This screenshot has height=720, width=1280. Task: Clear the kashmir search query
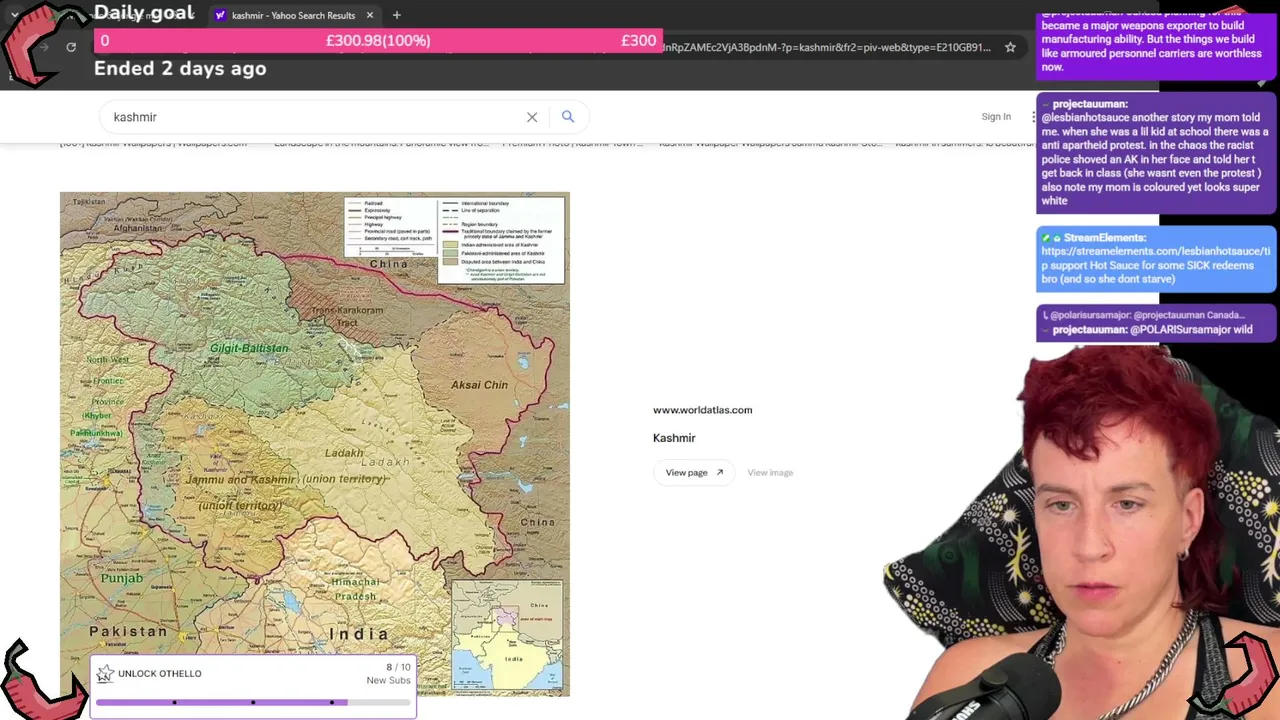point(532,117)
